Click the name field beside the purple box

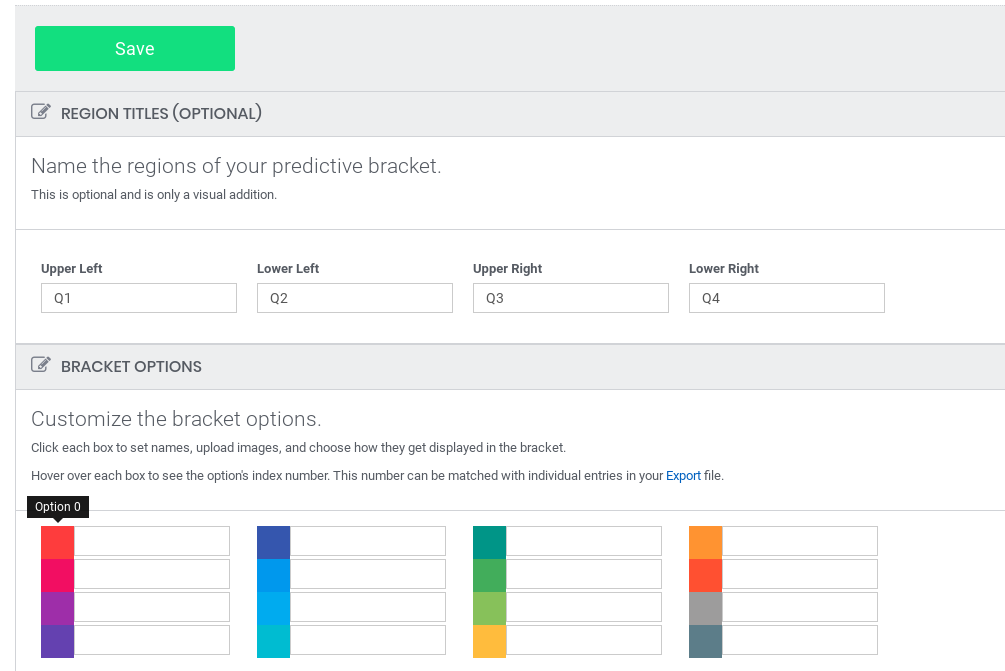[x=152, y=608]
